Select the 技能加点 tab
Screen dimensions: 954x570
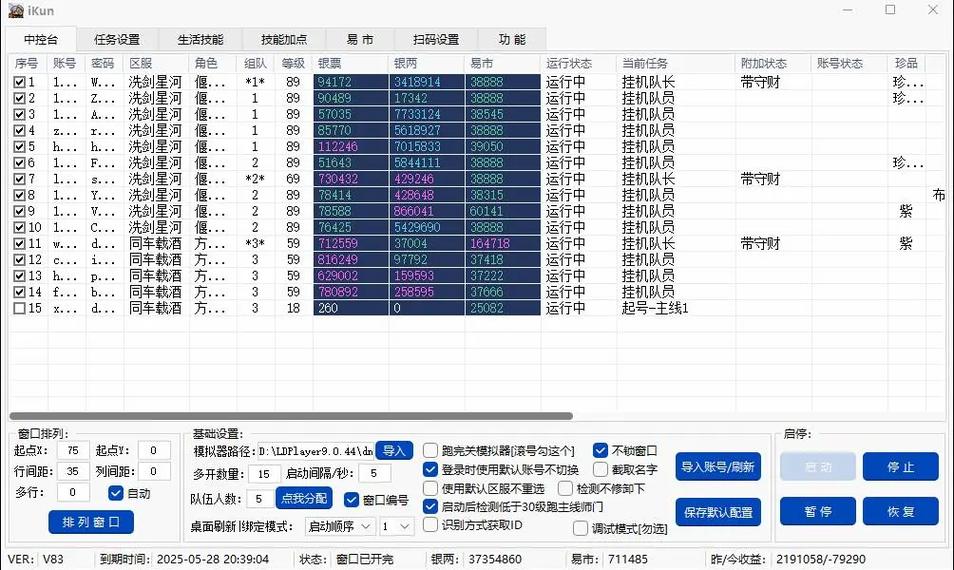pos(284,40)
